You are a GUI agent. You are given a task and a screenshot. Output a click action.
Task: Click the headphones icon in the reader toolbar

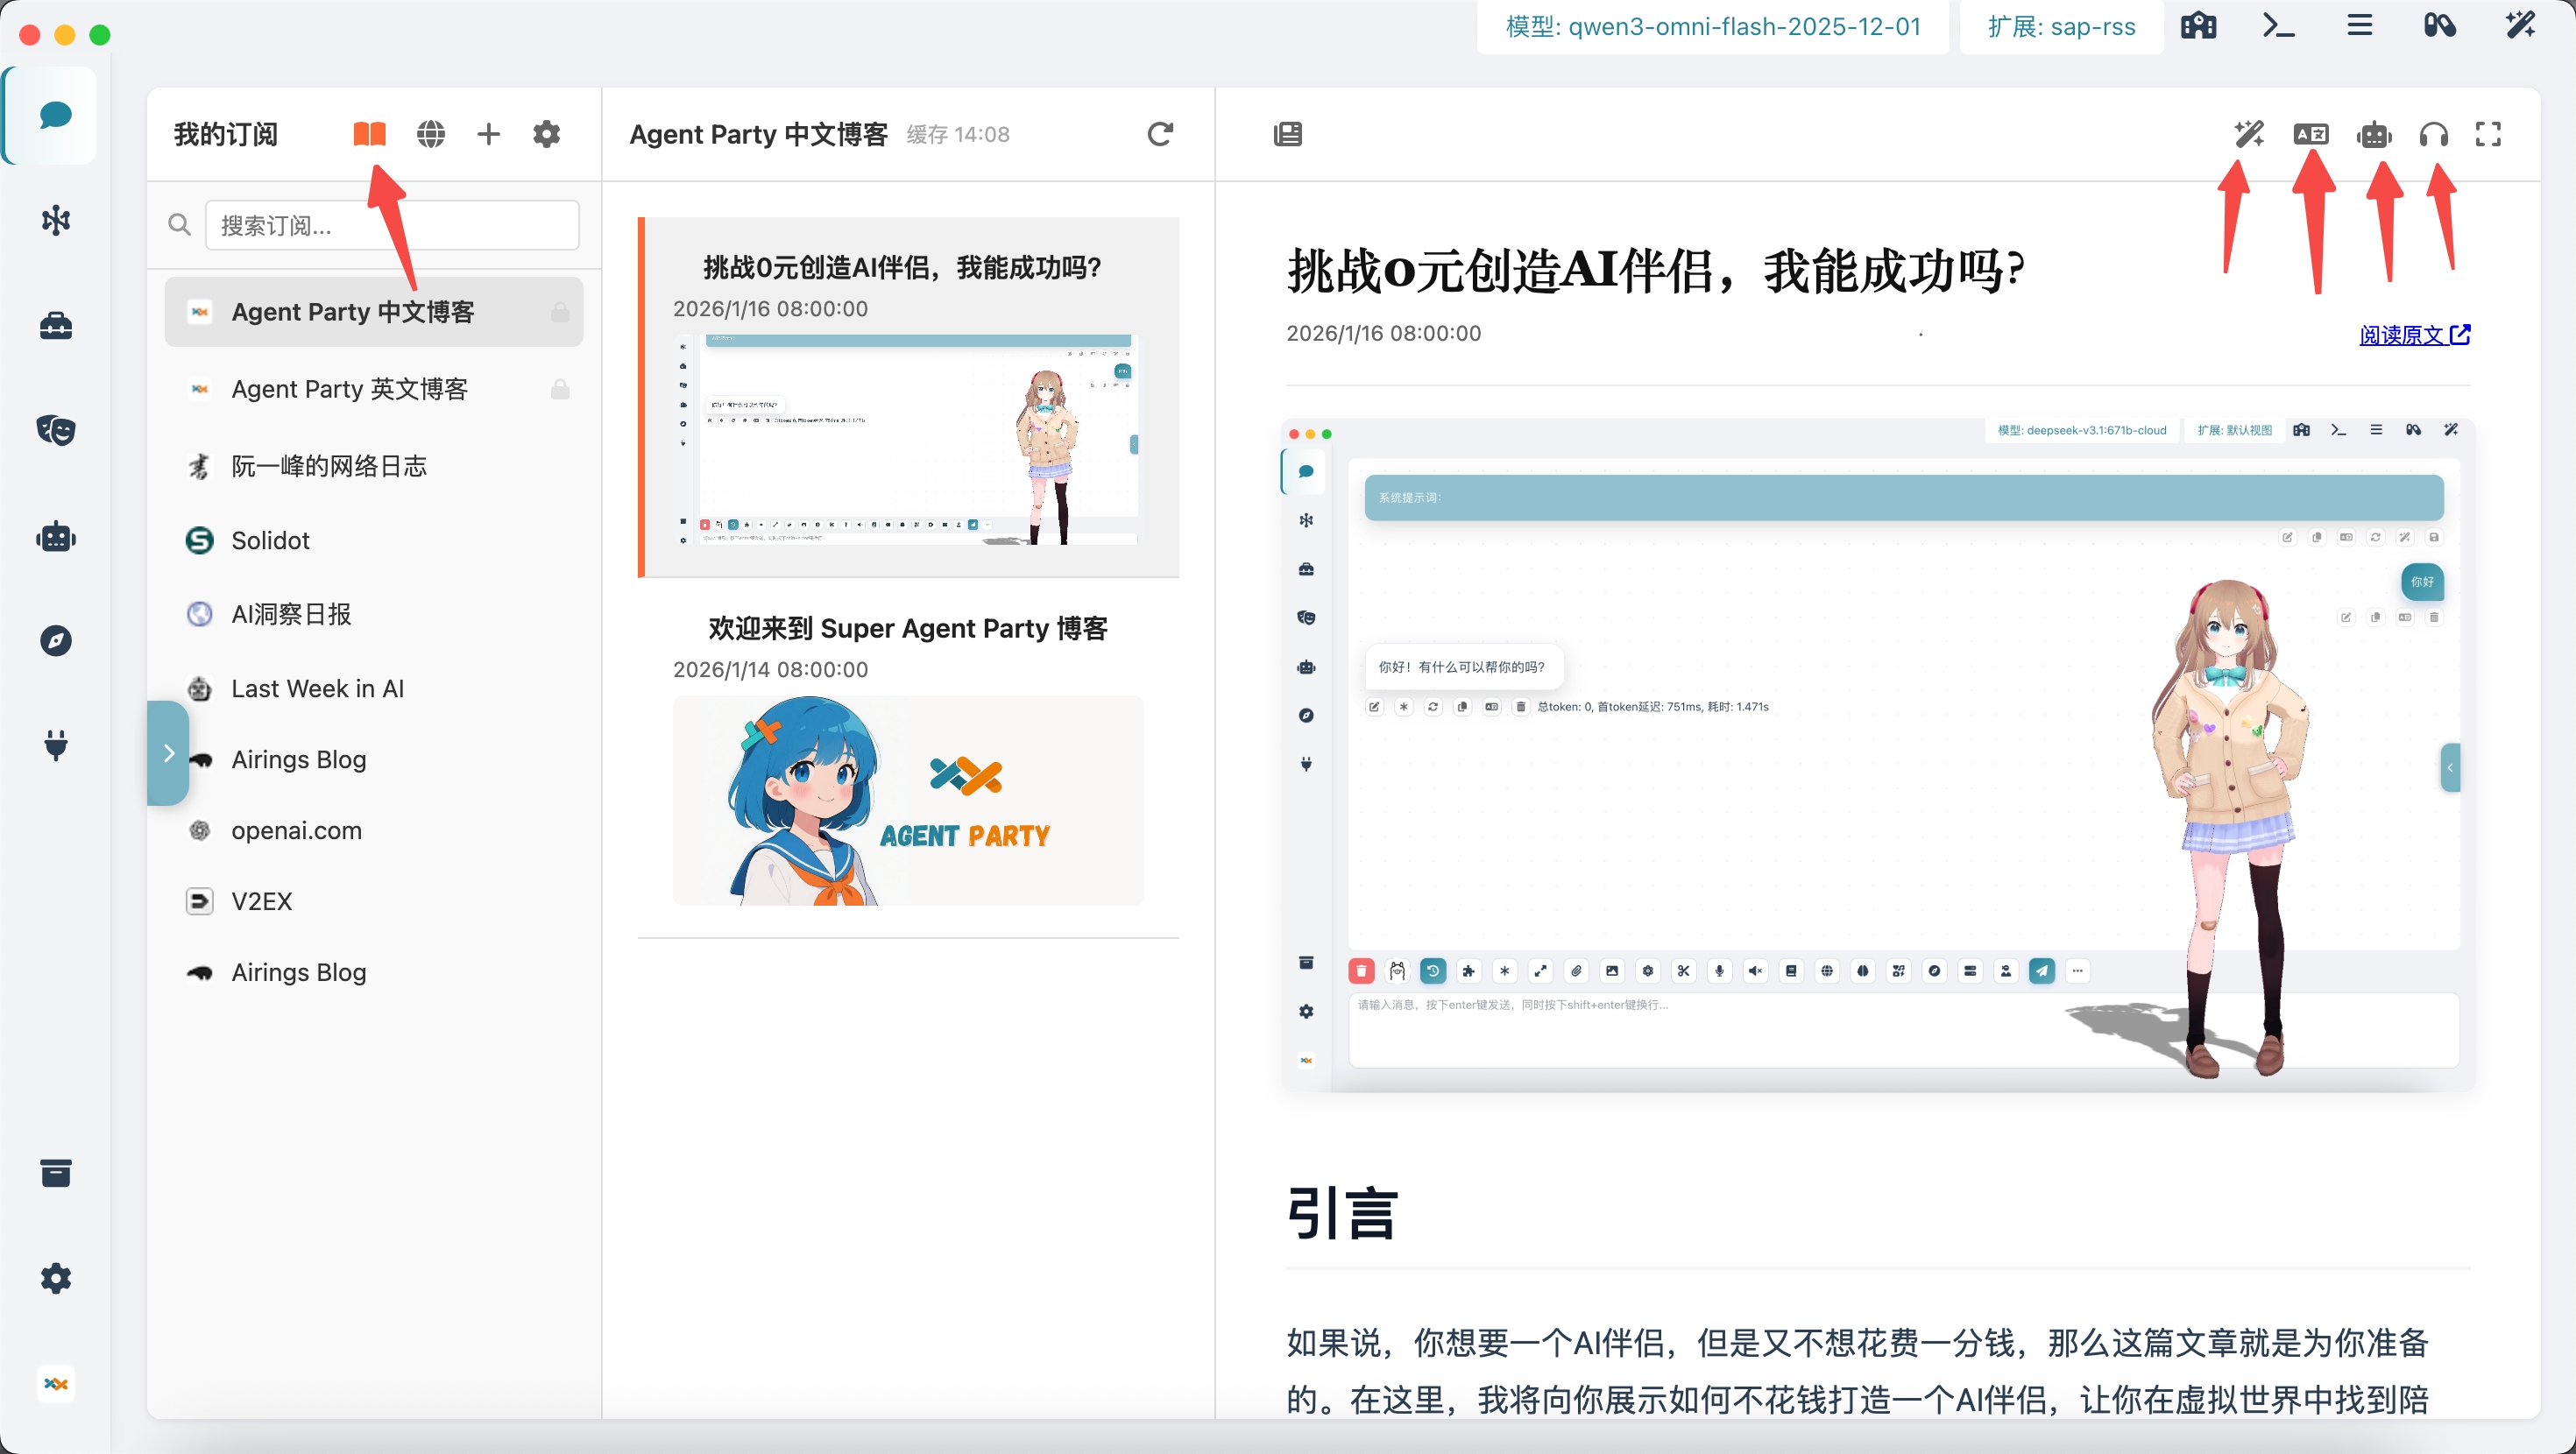click(2434, 134)
